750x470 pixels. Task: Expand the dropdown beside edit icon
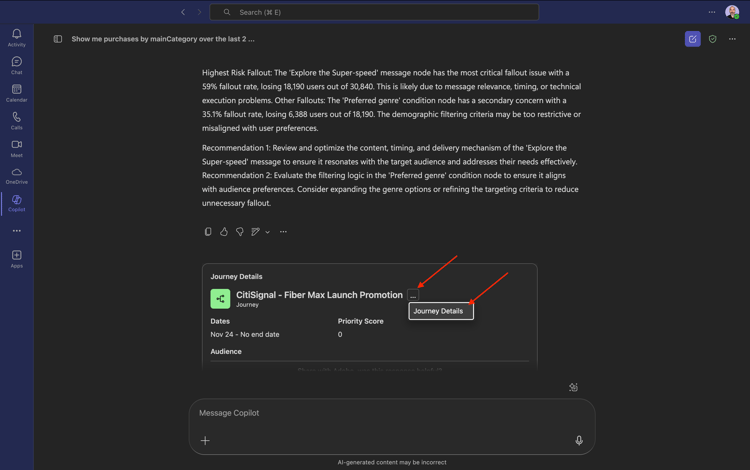[x=267, y=232]
